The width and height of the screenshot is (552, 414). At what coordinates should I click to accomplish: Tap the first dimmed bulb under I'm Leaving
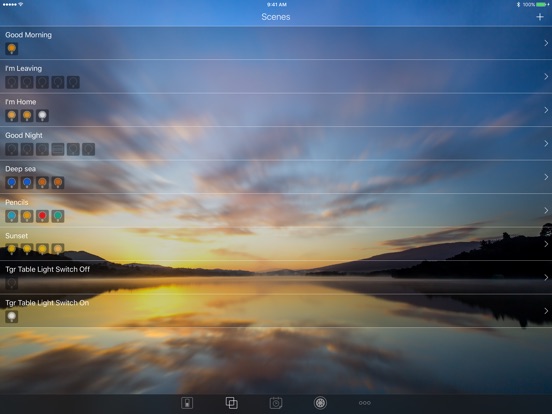tap(12, 82)
